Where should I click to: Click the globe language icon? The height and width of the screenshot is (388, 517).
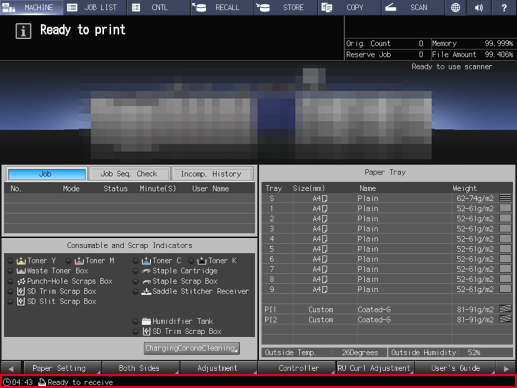455,7
